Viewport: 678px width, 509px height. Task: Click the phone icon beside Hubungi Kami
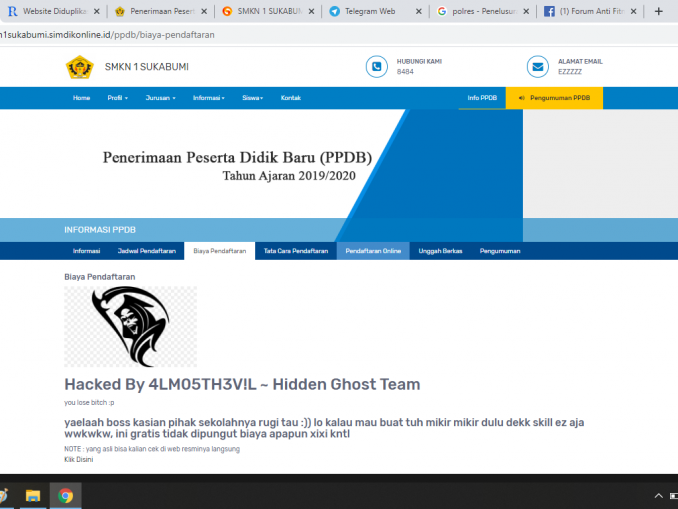pyautogui.click(x=377, y=67)
